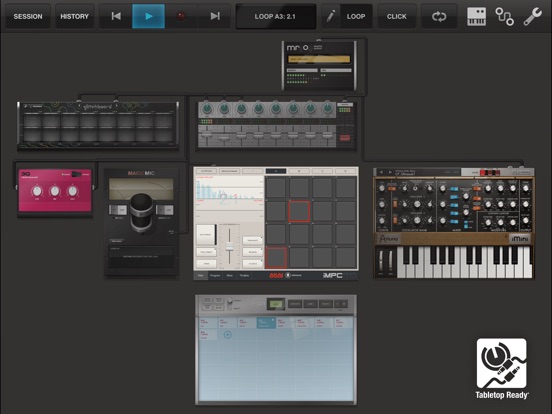
Task: Open the SESSION menu
Action: coord(28,16)
